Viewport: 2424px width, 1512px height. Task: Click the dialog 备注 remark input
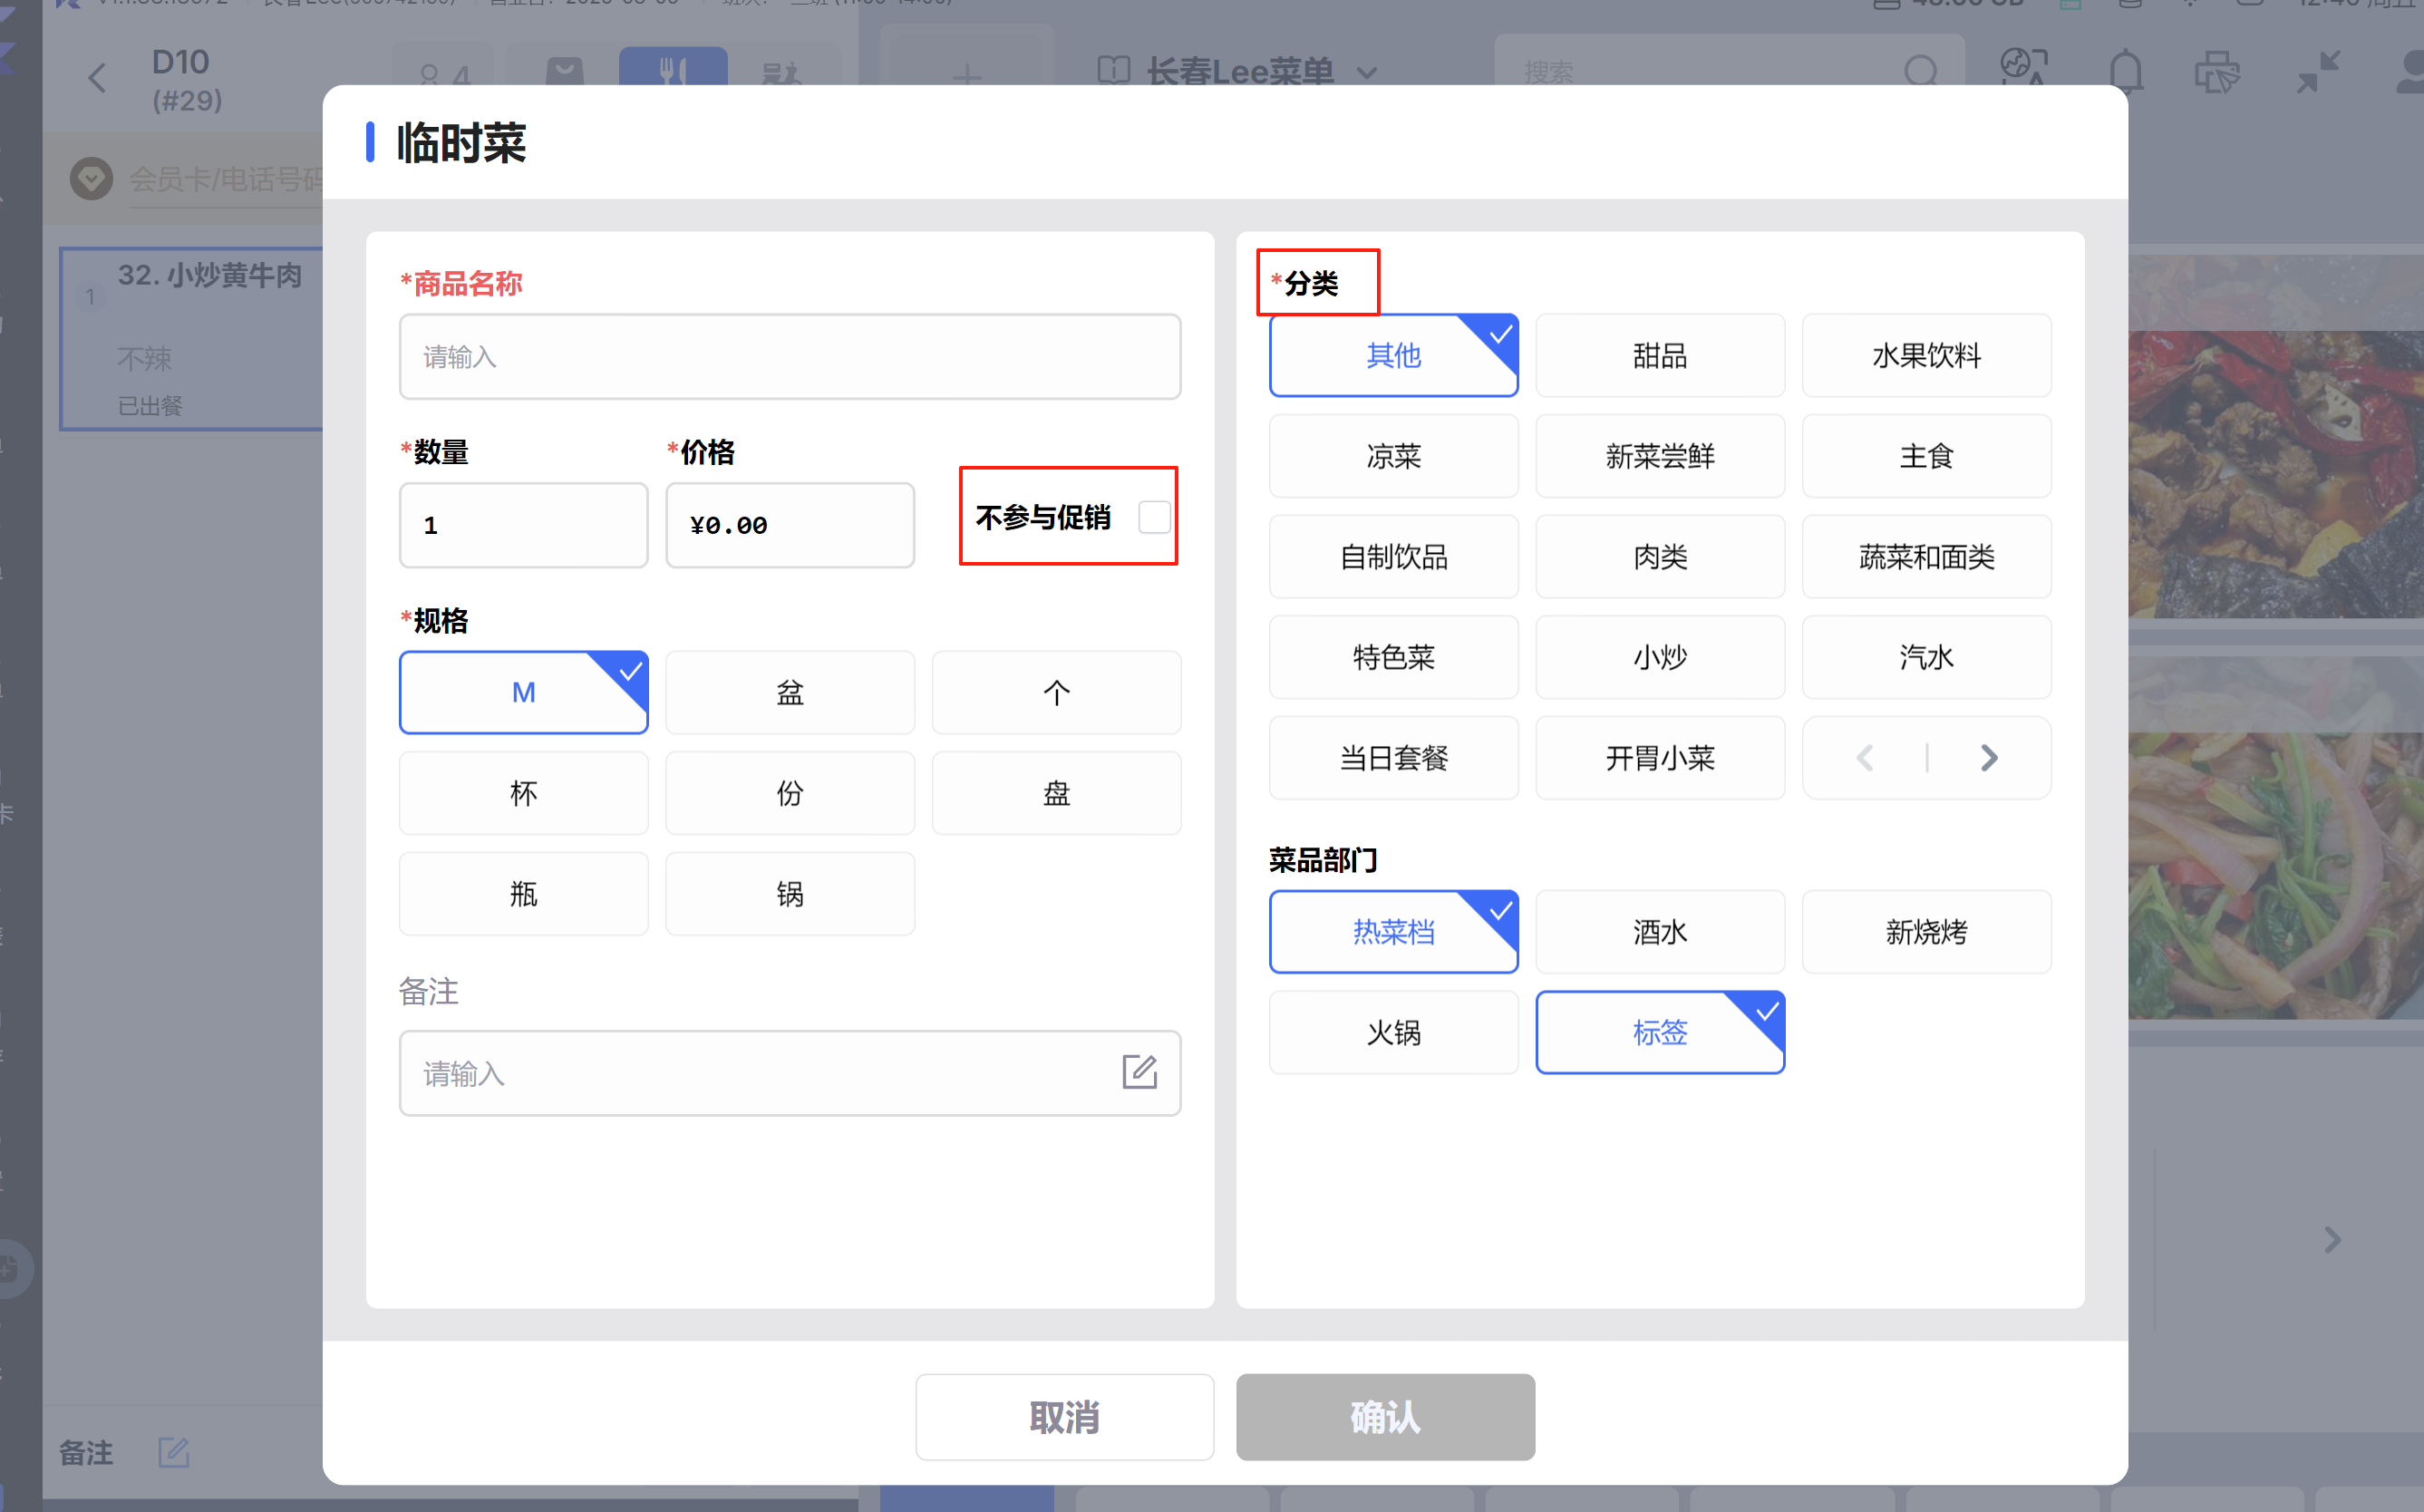790,1073
